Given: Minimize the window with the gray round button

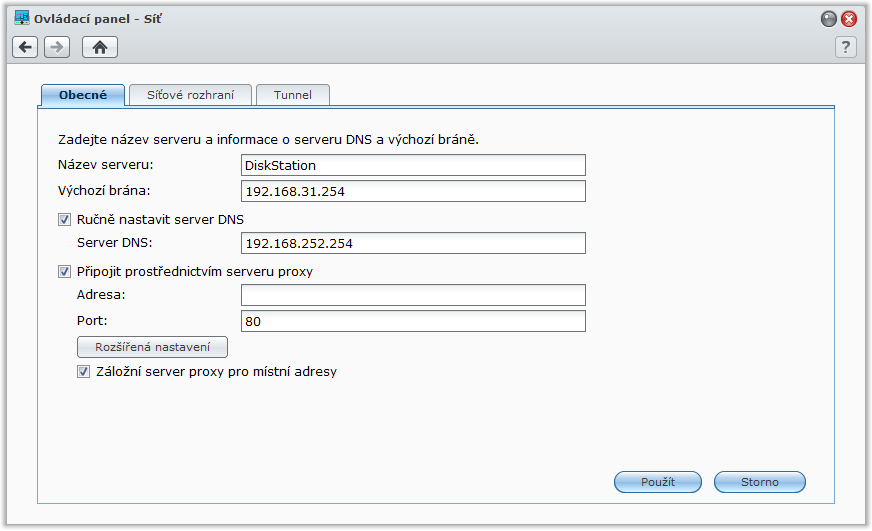Looking at the screenshot, I should [829, 19].
